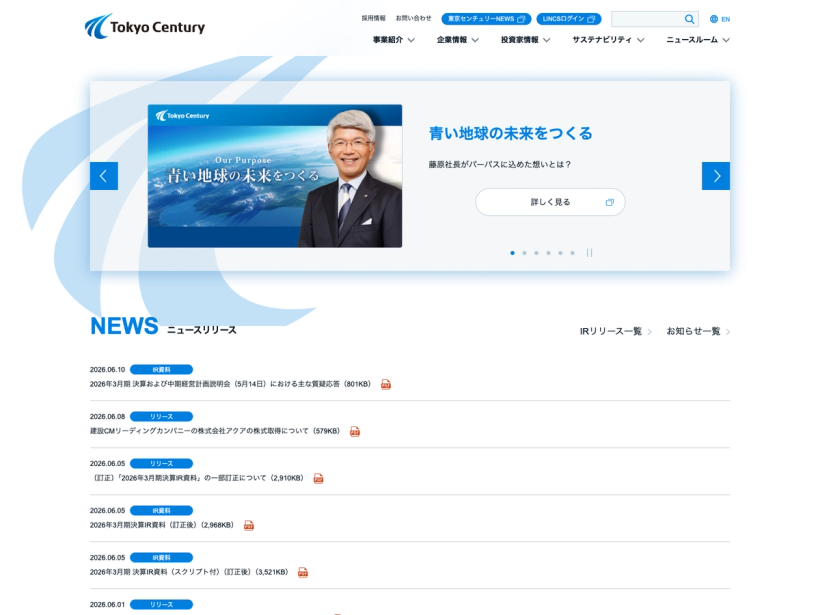Click text 藤原社長がパーパスに込めた想いとは?

tap(499, 165)
